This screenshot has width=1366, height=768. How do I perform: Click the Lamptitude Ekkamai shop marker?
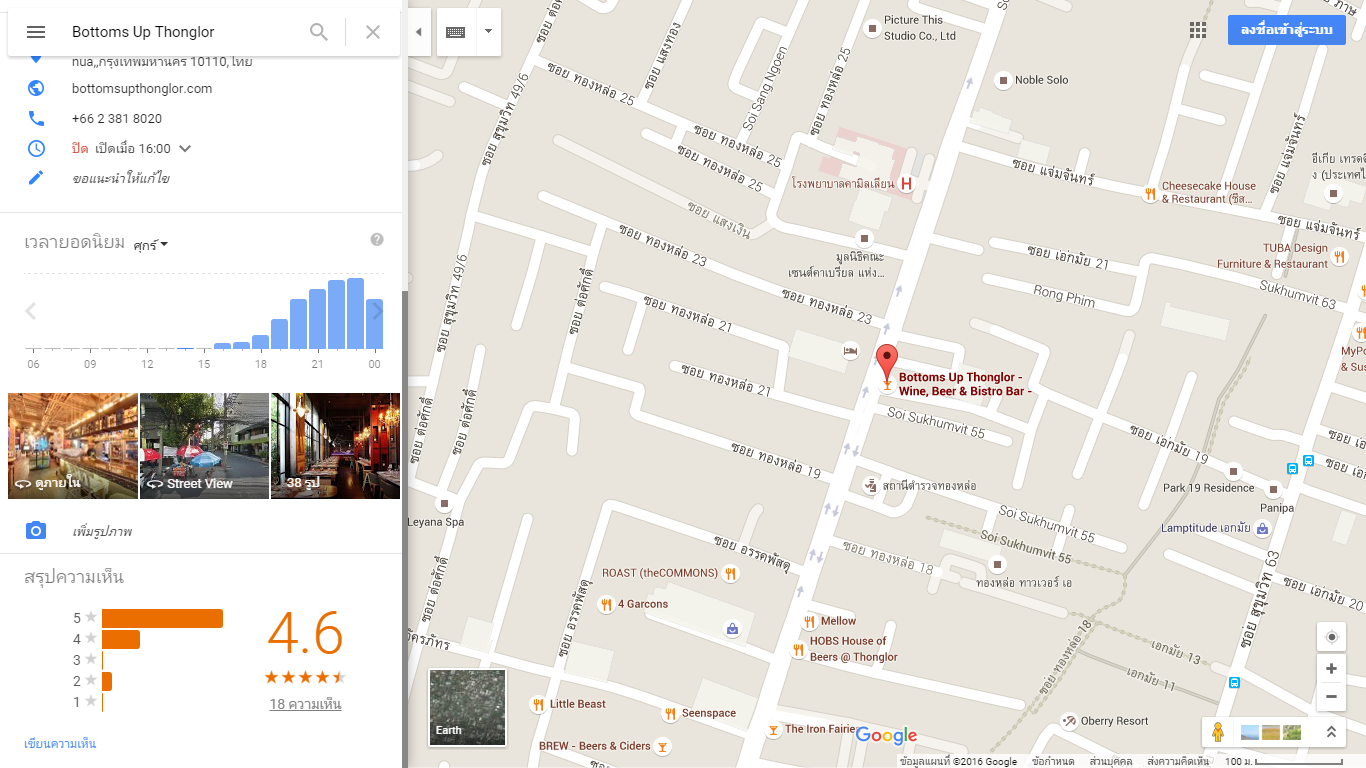(1262, 528)
